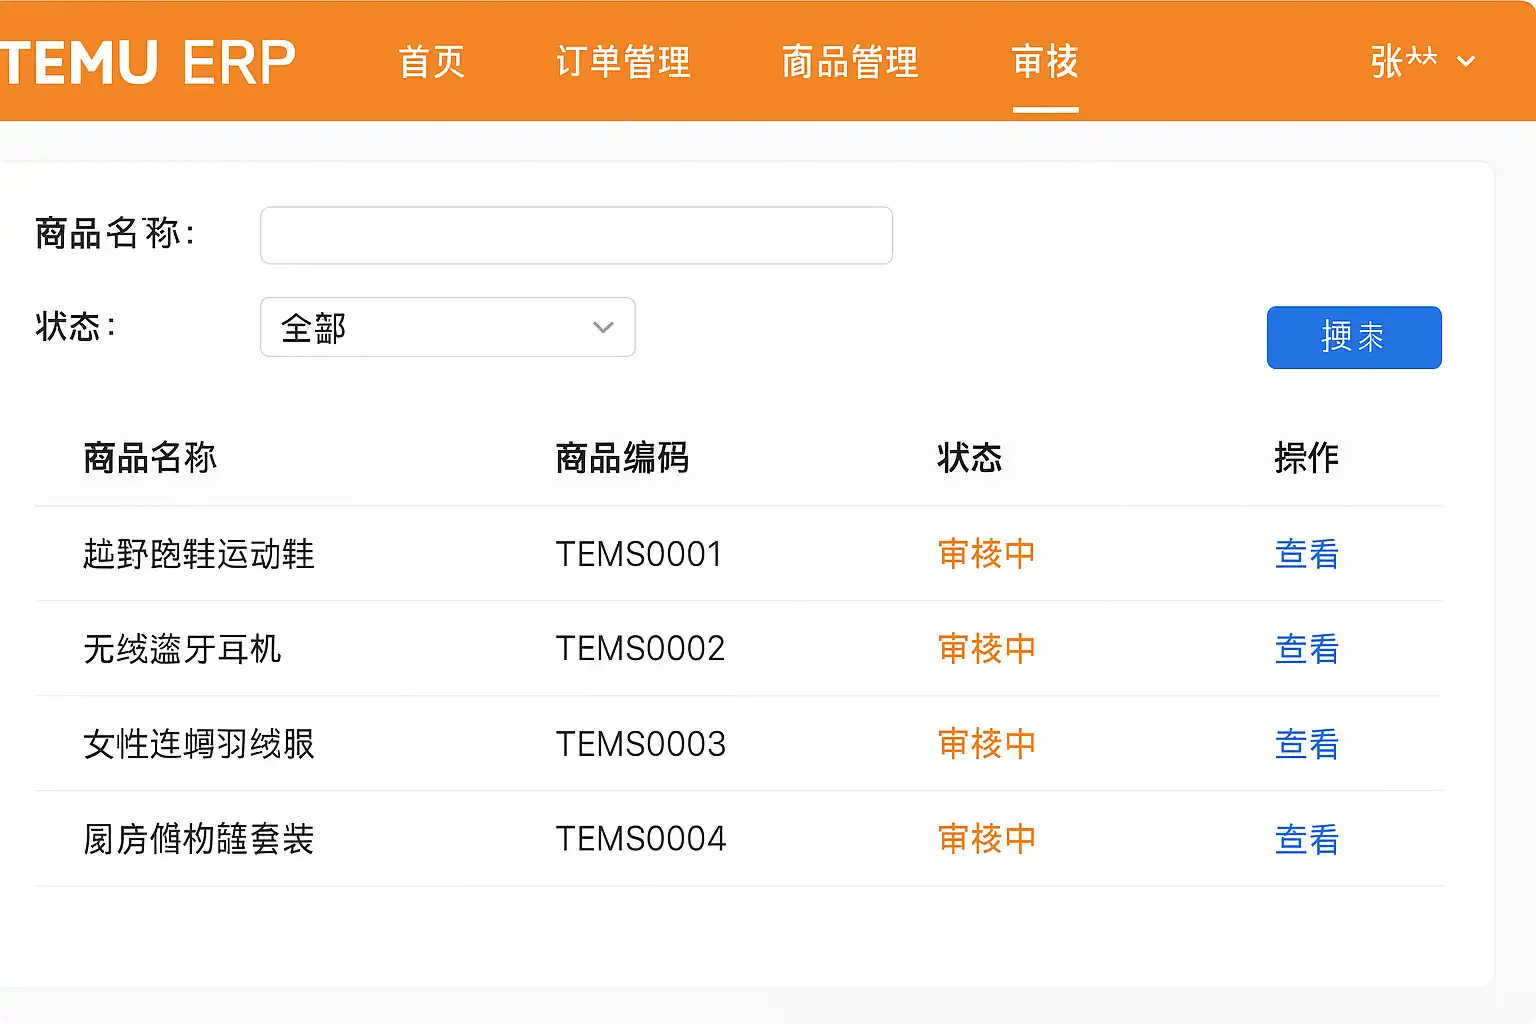
Task: Switch to 商品管理 in the navigation
Action: [x=849, y=62]
